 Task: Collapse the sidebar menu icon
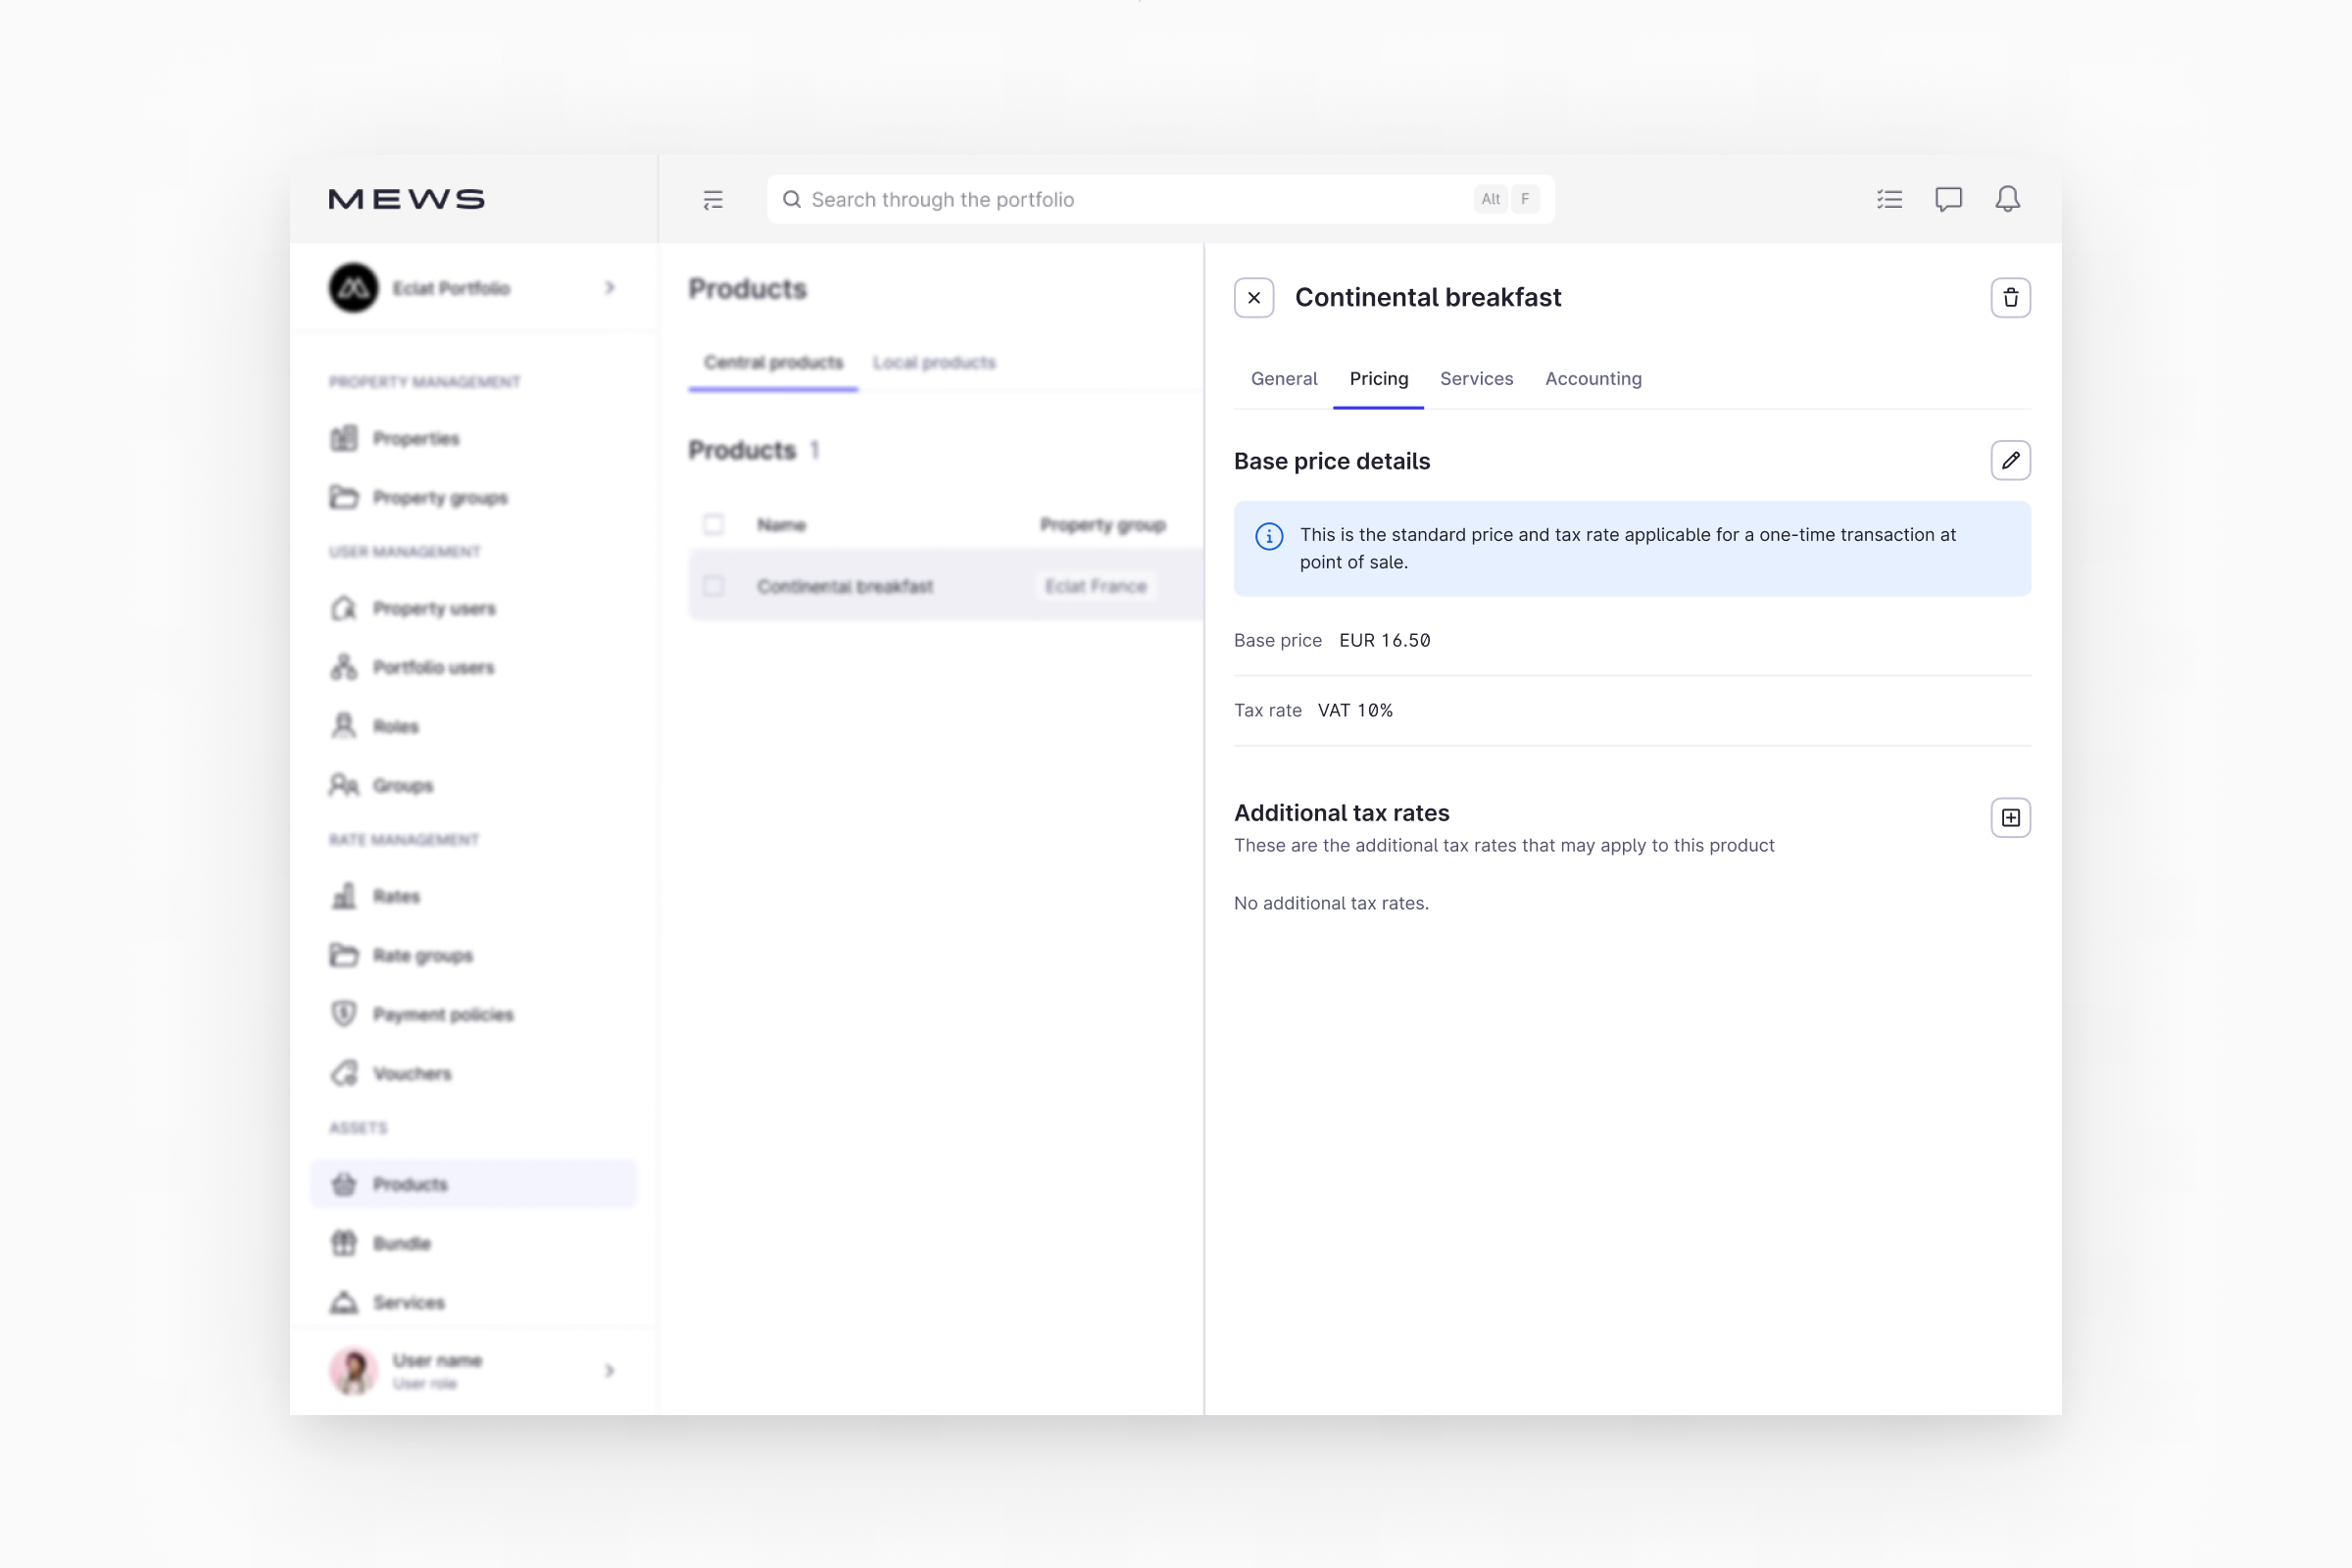(x=713, y=200)
